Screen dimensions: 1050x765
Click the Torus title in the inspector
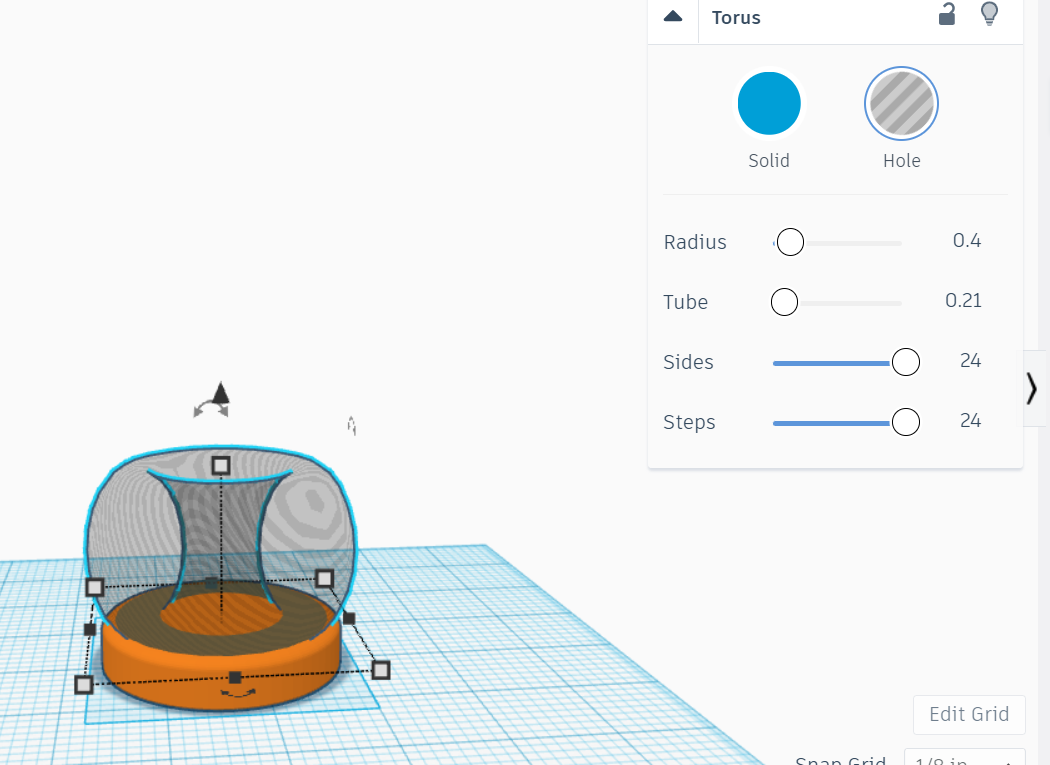pyautogui.click(x=736, y=17)
